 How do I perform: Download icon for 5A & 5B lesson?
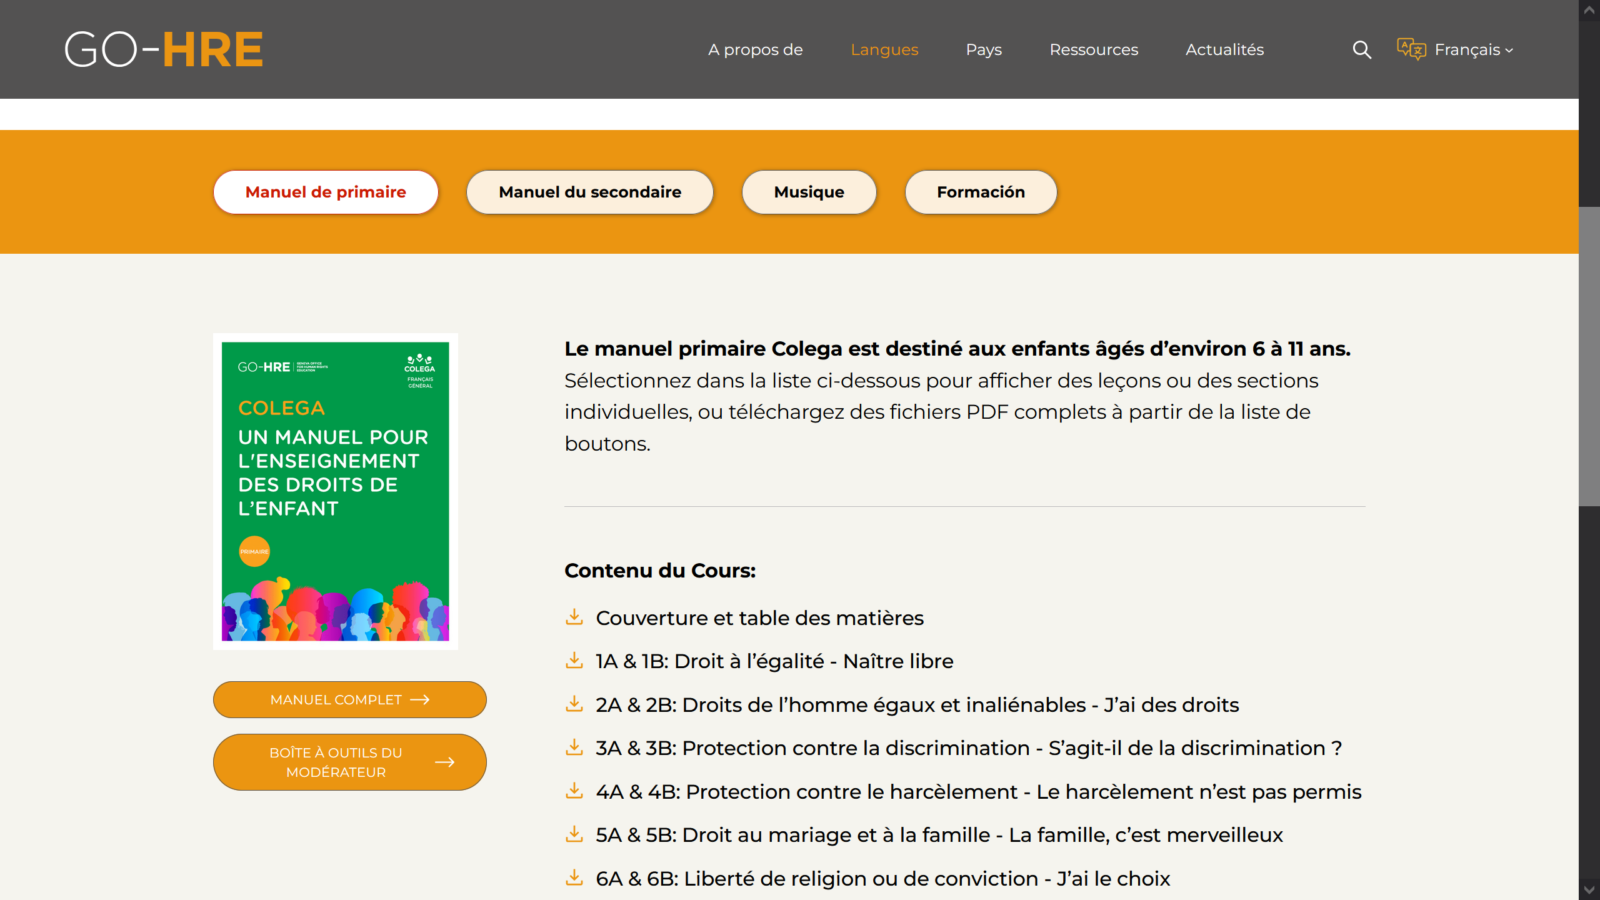pos(574,834)
